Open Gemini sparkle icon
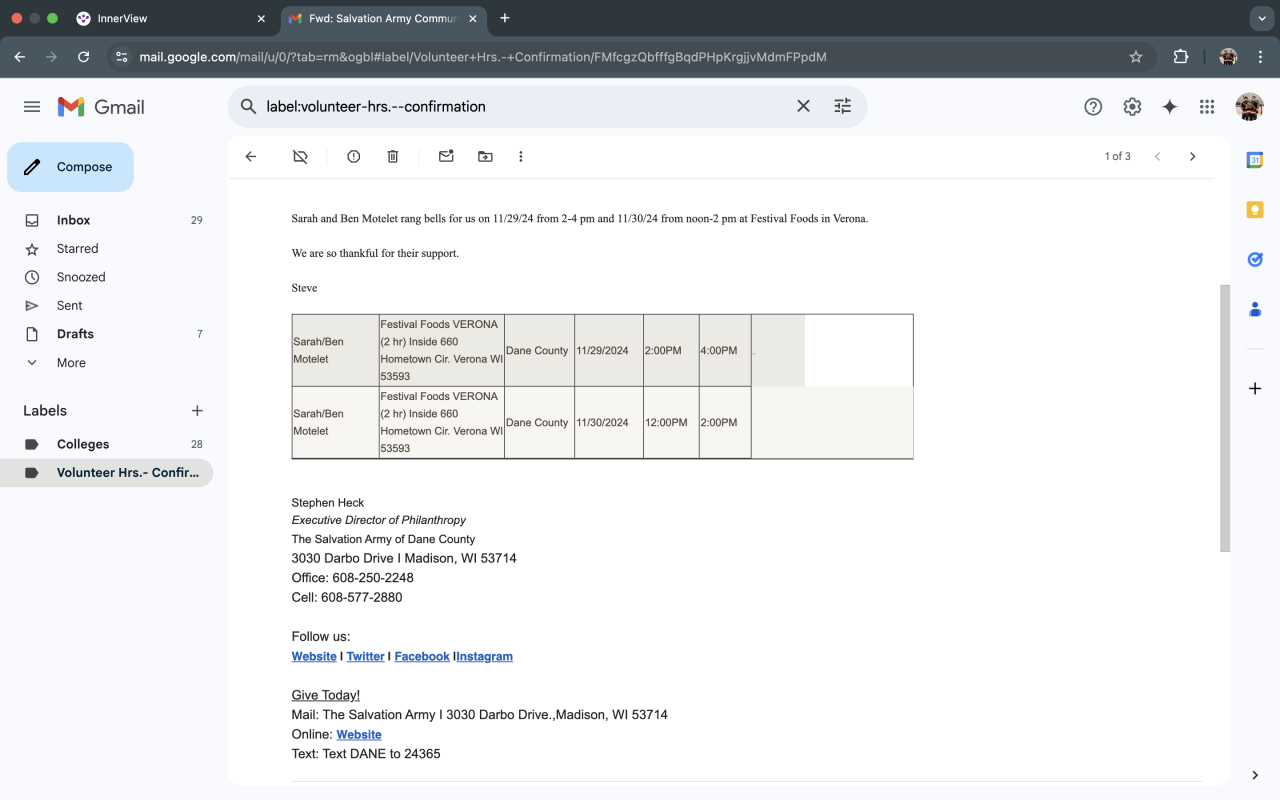The width and height of the screenshot is (1280, 800). click(x=1170, y=107)
